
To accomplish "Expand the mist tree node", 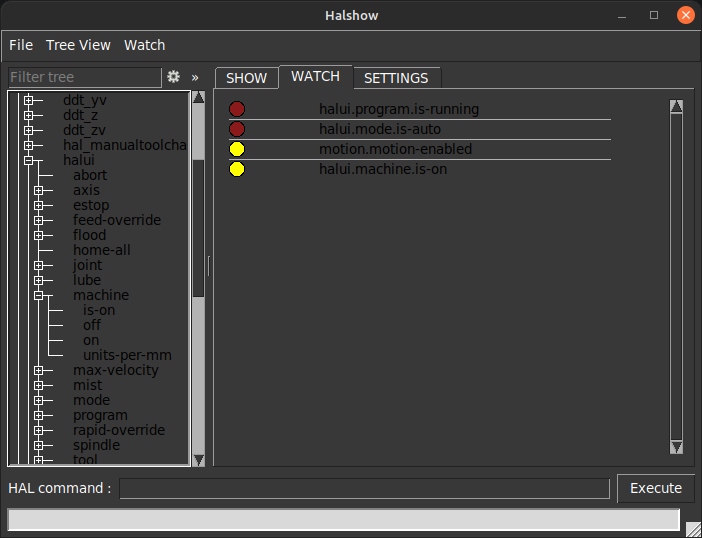I will (39, 385).
